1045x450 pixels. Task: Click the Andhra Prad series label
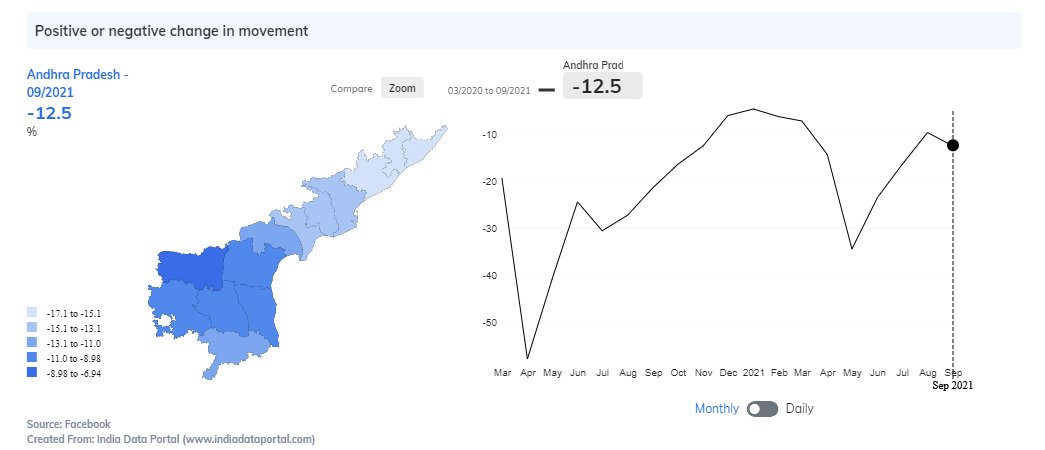(x=593, y=65)
